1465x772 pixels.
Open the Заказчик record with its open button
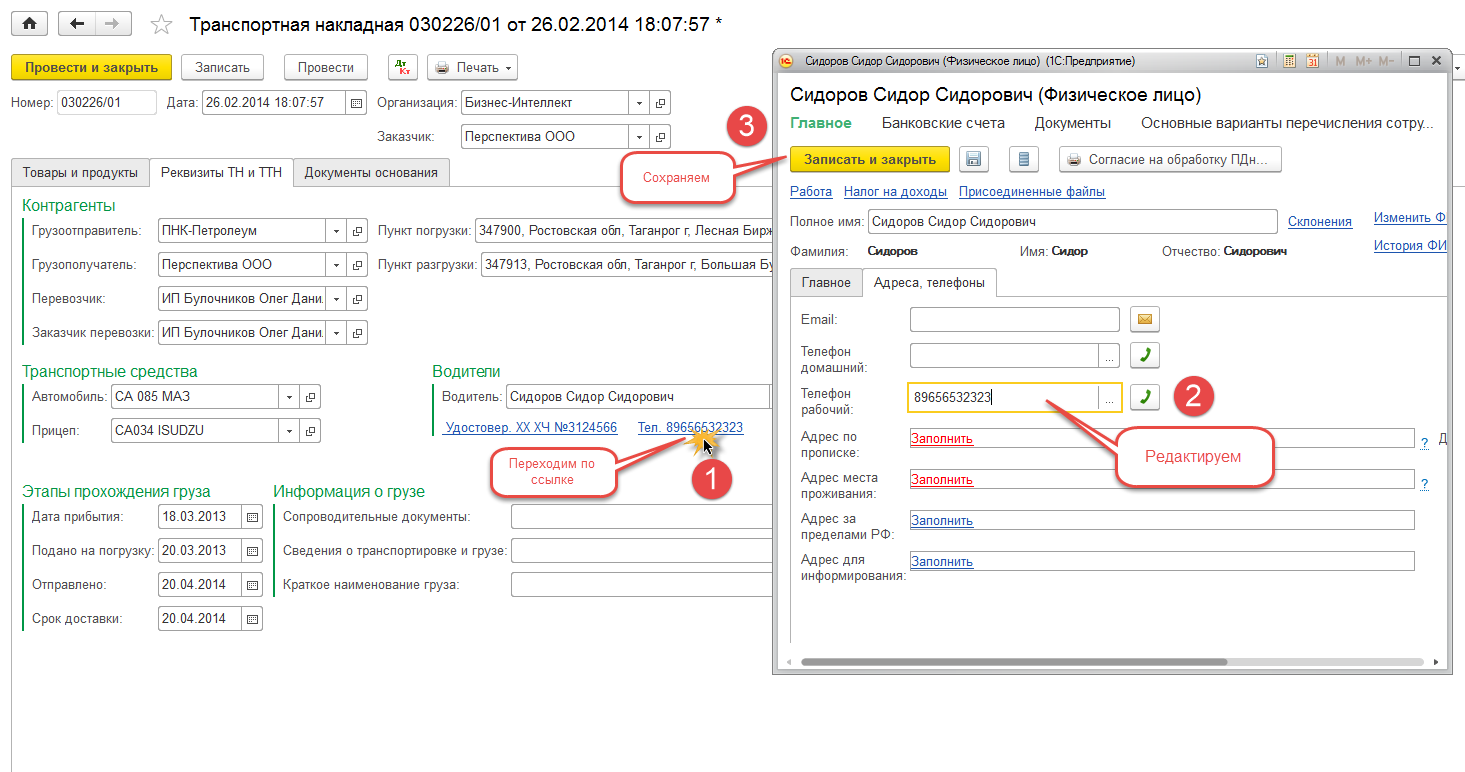(x=660, y=137)
